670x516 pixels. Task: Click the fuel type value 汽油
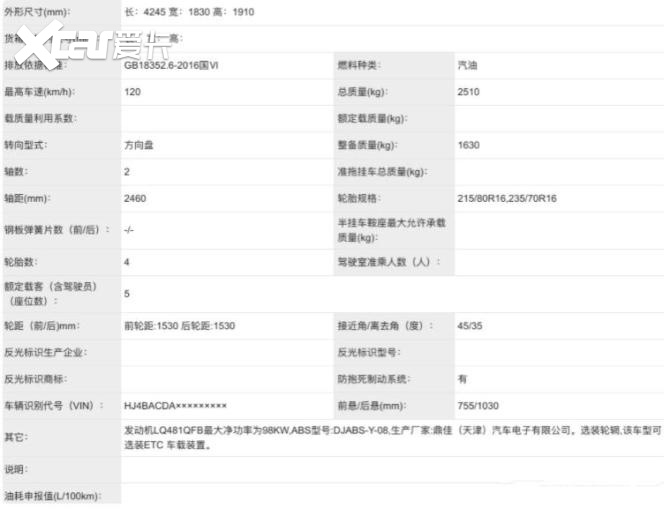point(467,65)
